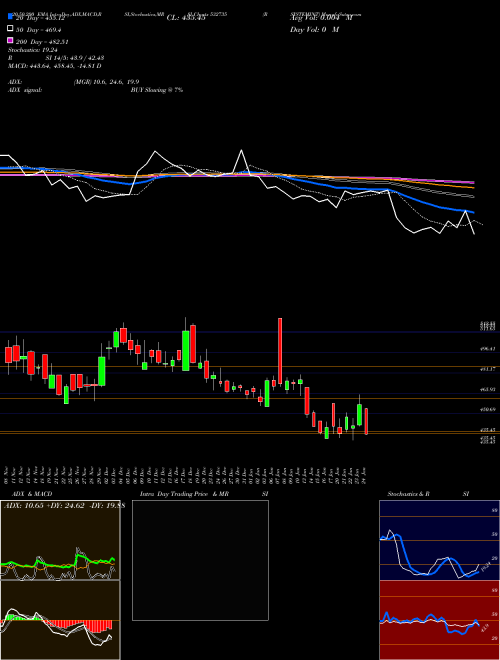Click the 496.41 price axis label
This screenshot has height=660, width=500.
click(x=488, y=349)
